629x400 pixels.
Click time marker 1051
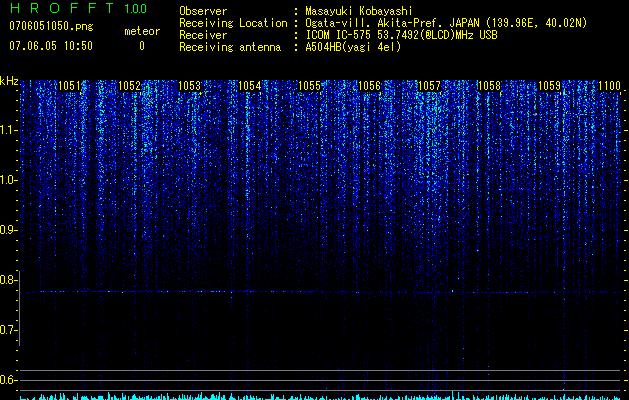pos(69,86)
